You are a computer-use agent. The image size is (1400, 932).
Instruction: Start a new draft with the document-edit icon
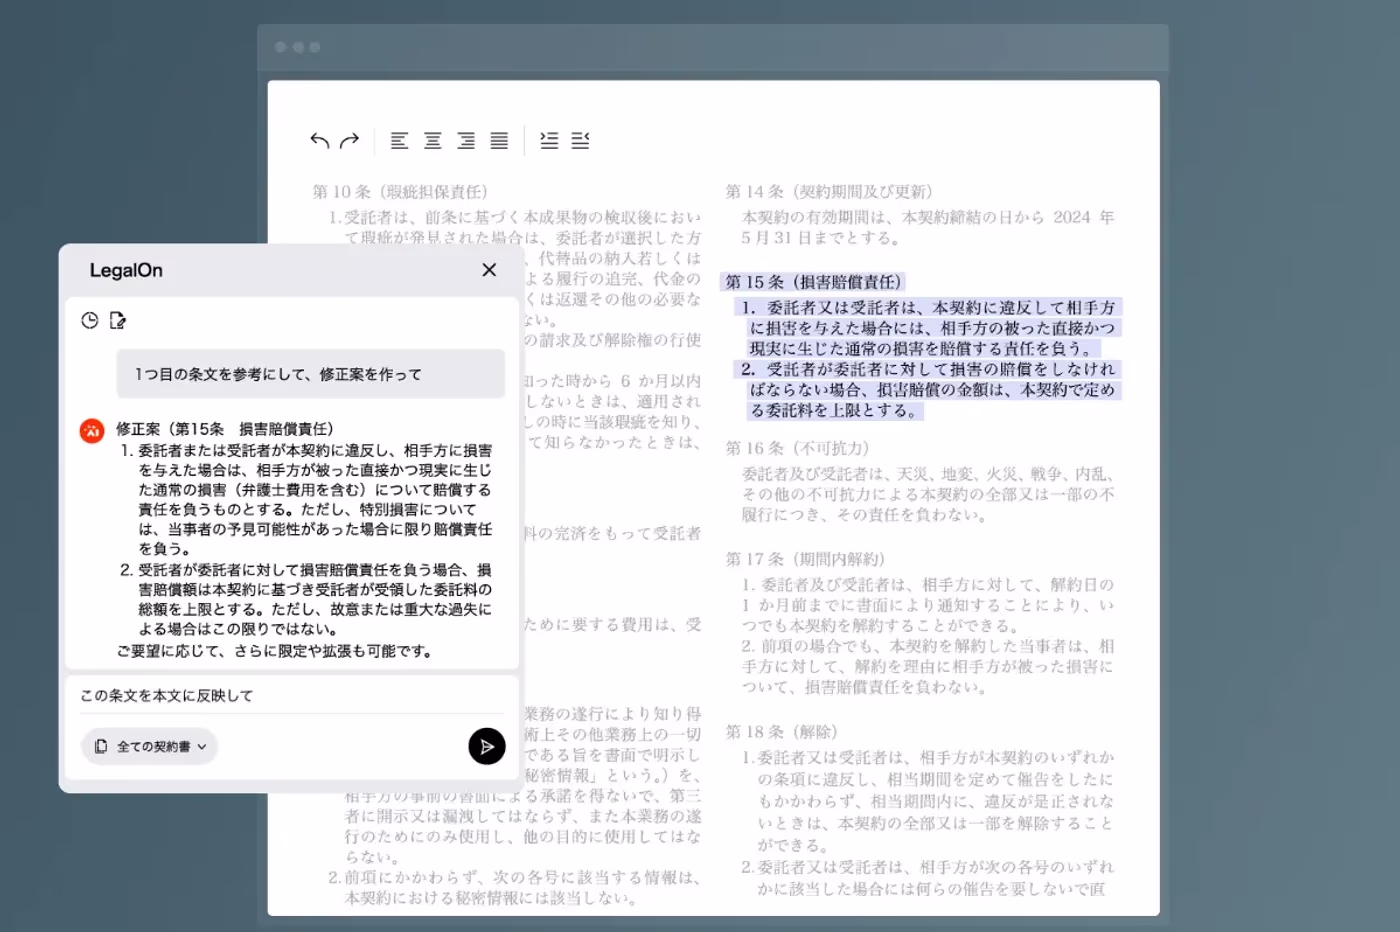(118, 321)
